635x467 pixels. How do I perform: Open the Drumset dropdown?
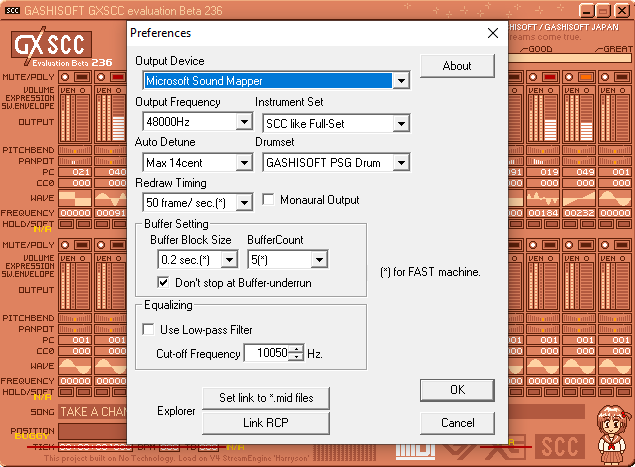coord(401,163)
